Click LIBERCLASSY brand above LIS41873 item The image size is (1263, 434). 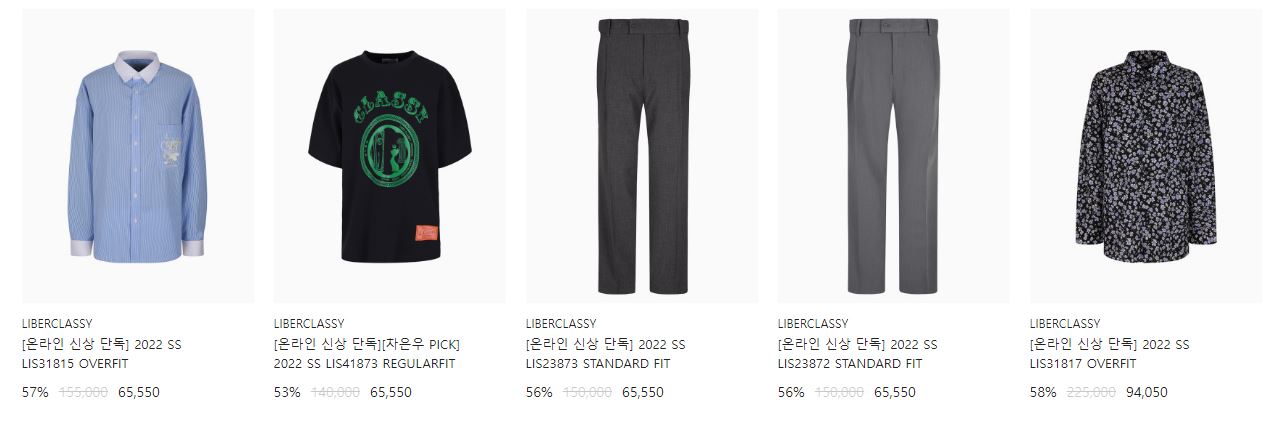[x=308, y=324]
